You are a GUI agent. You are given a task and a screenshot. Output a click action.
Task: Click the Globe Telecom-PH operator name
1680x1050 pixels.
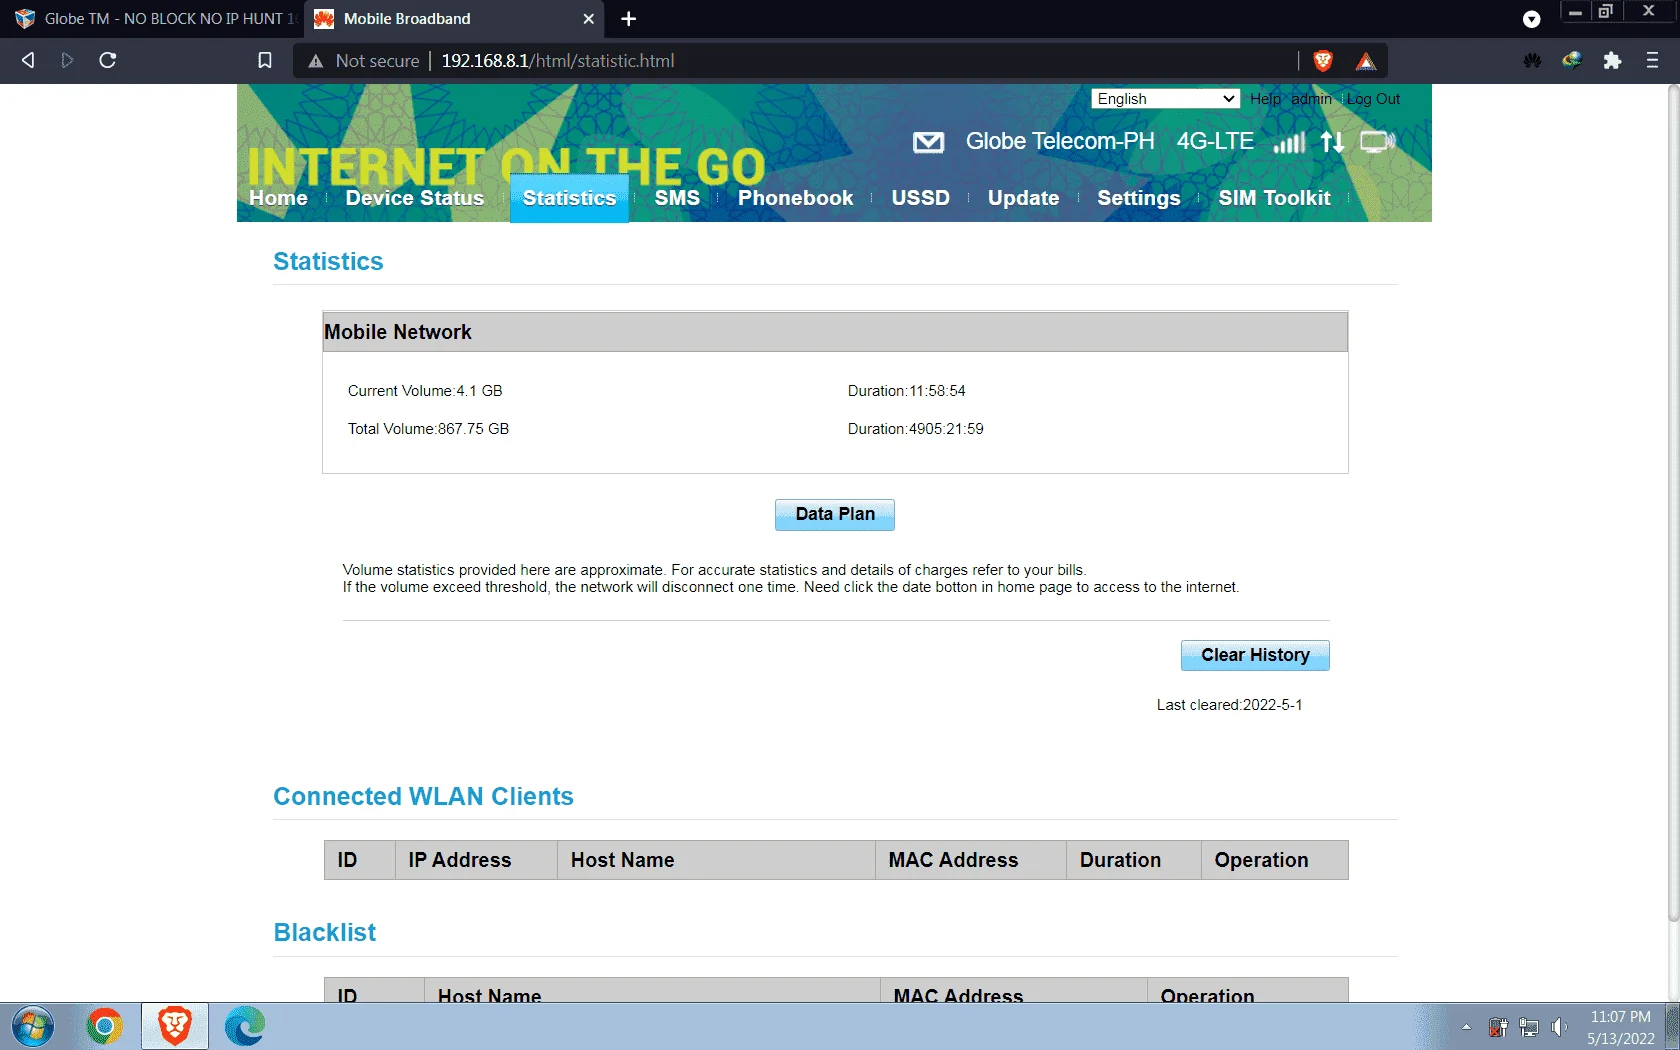point(1060,141)
